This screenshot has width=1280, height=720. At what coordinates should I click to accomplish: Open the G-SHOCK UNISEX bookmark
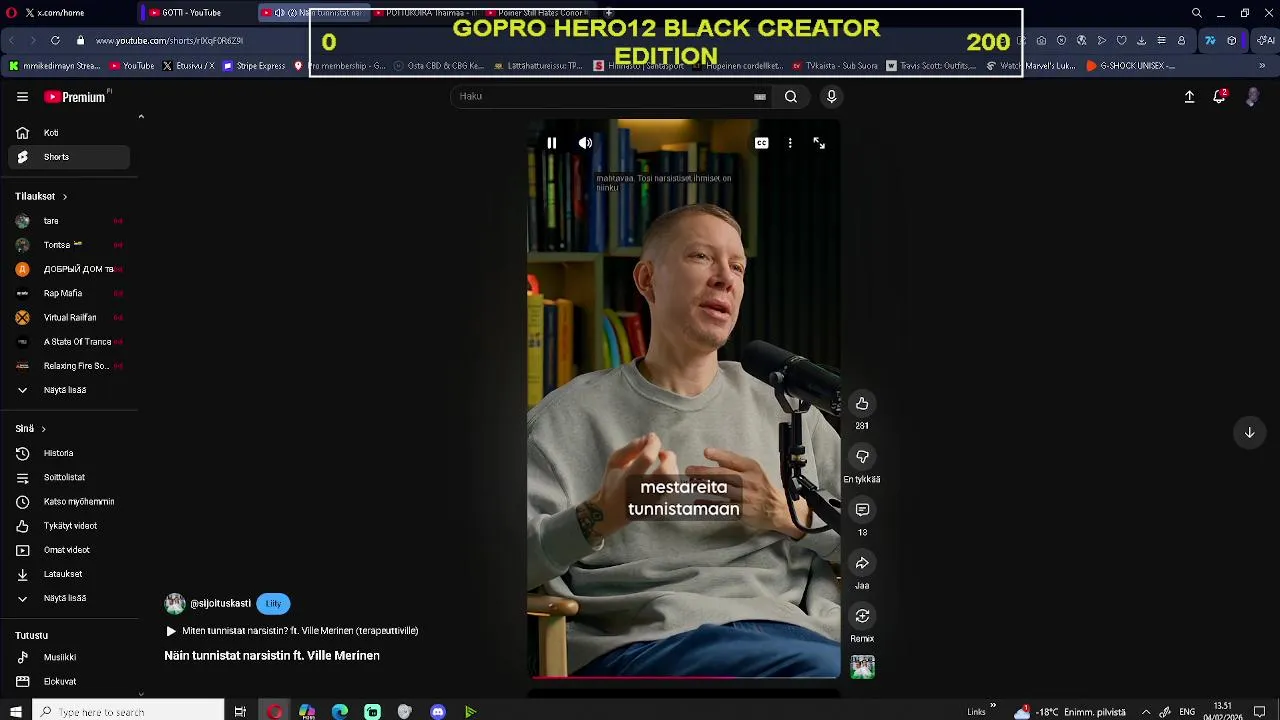[1129, 66]
